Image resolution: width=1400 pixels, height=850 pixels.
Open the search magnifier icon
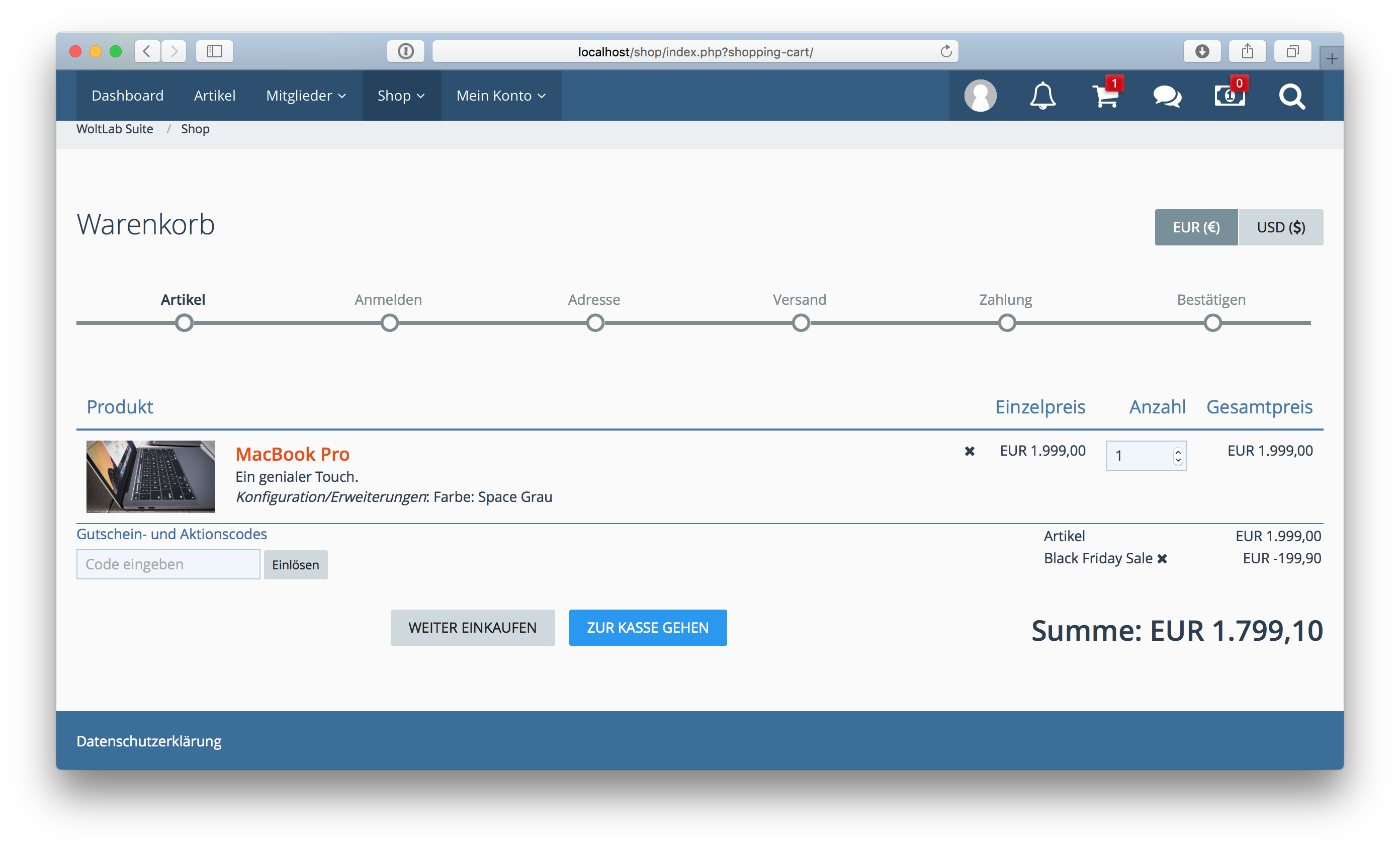point(1292,96)
